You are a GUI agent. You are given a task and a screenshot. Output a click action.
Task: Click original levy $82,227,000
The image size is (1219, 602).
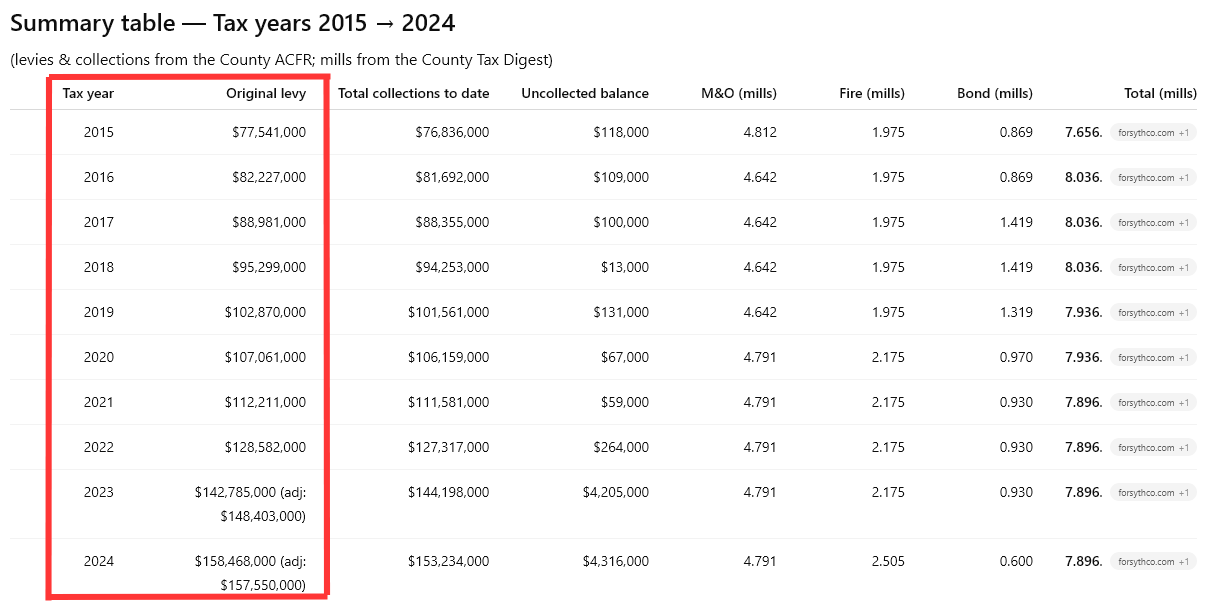269,177
